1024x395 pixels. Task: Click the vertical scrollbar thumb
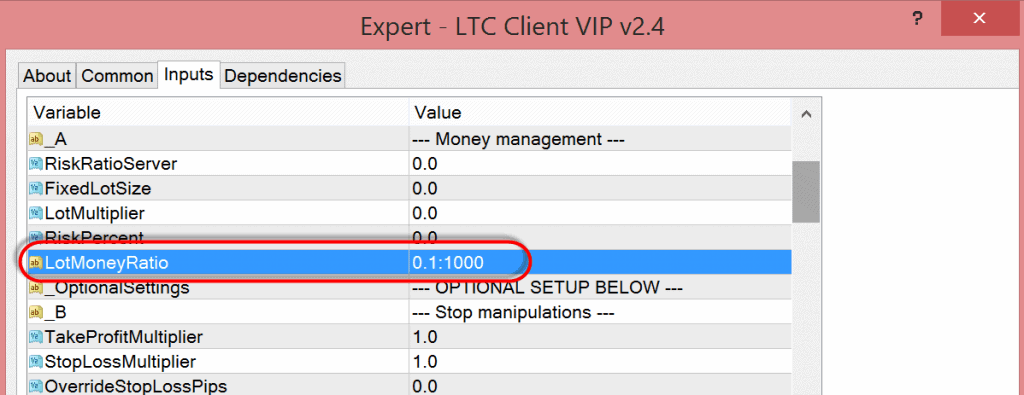coord(807,192)
